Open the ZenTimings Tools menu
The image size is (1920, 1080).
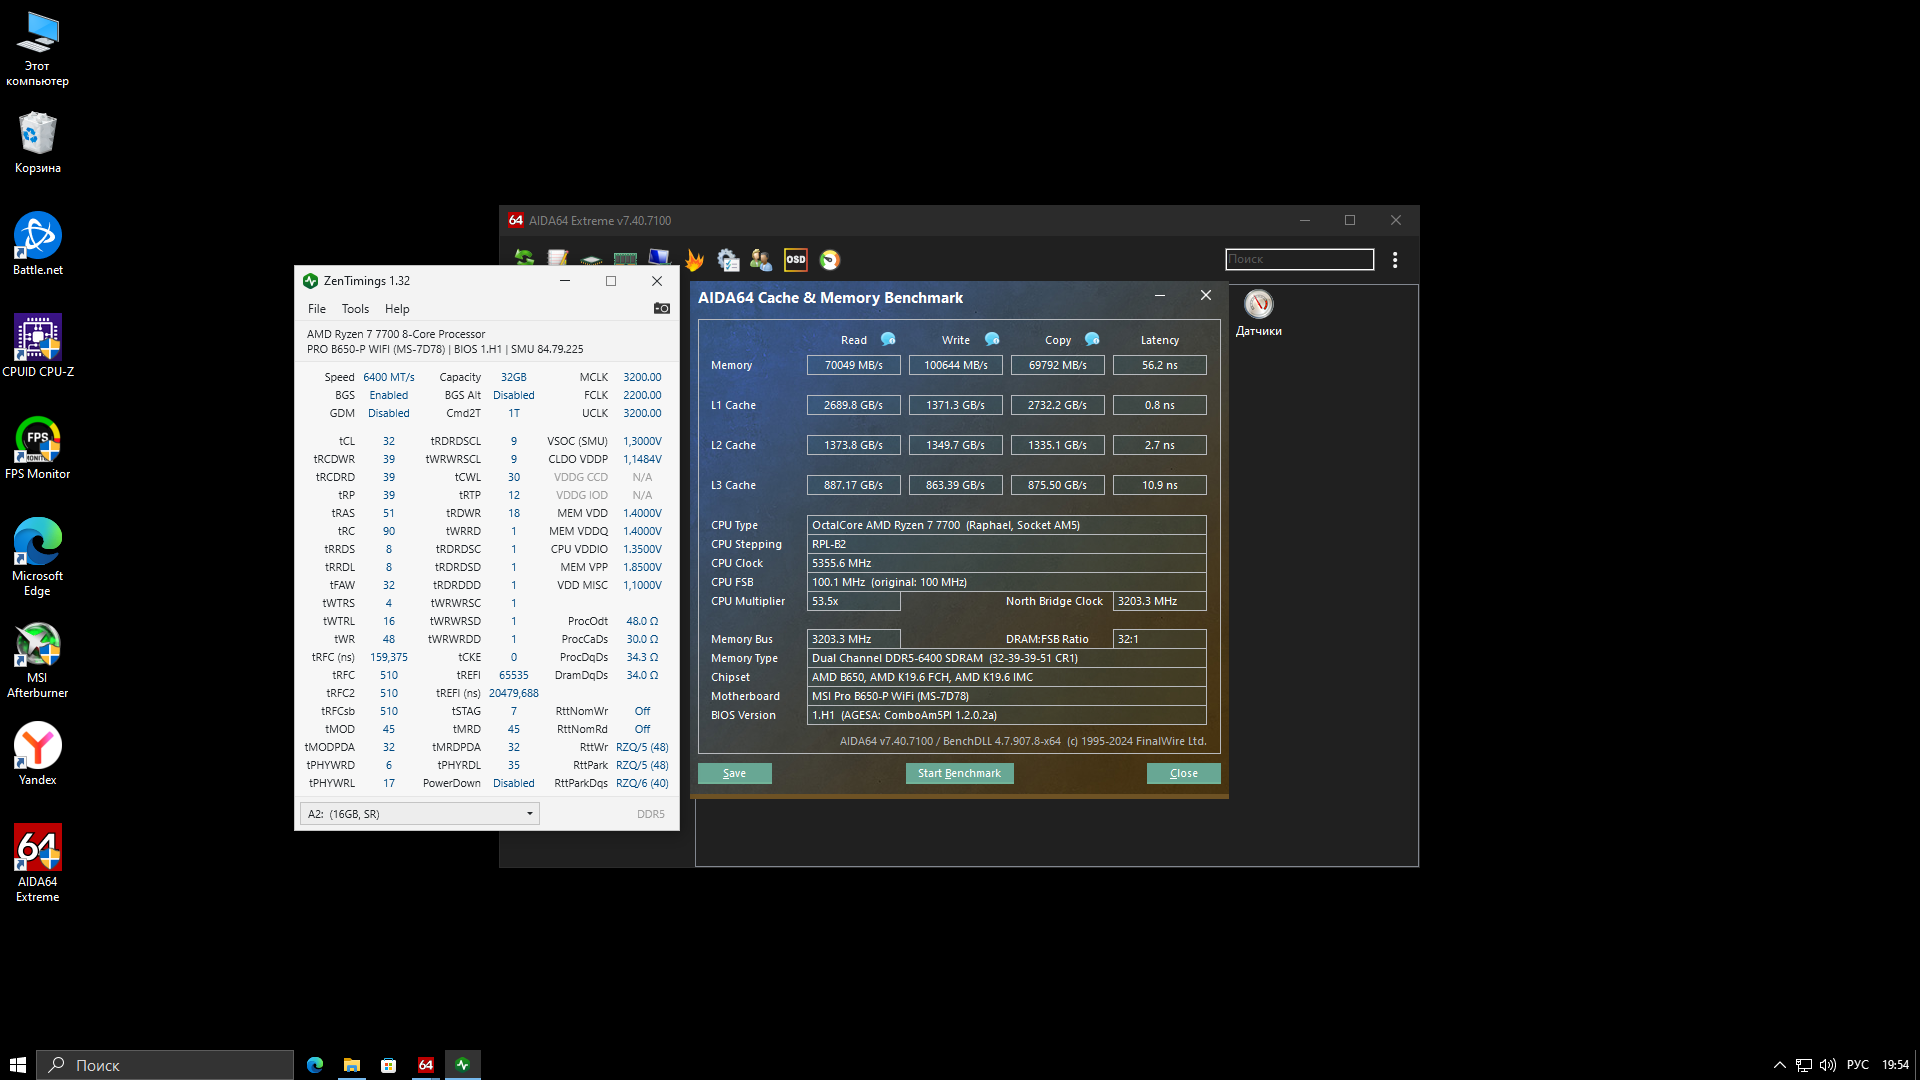(355, 309)
